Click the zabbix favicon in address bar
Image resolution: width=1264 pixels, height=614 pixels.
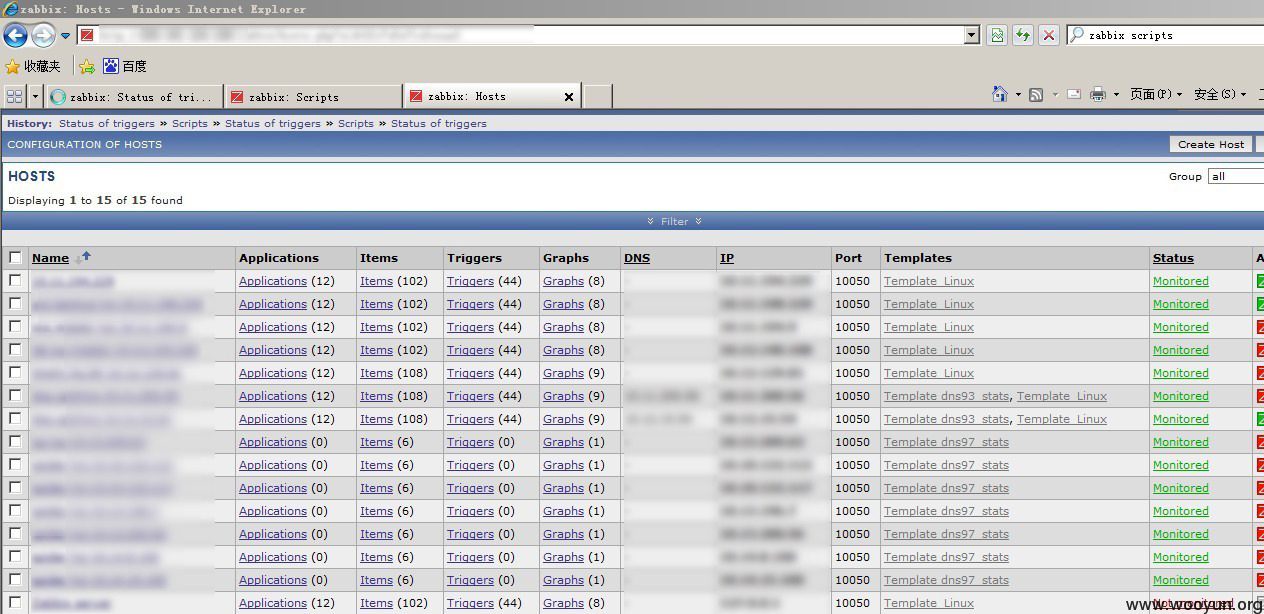click(87, 35)
